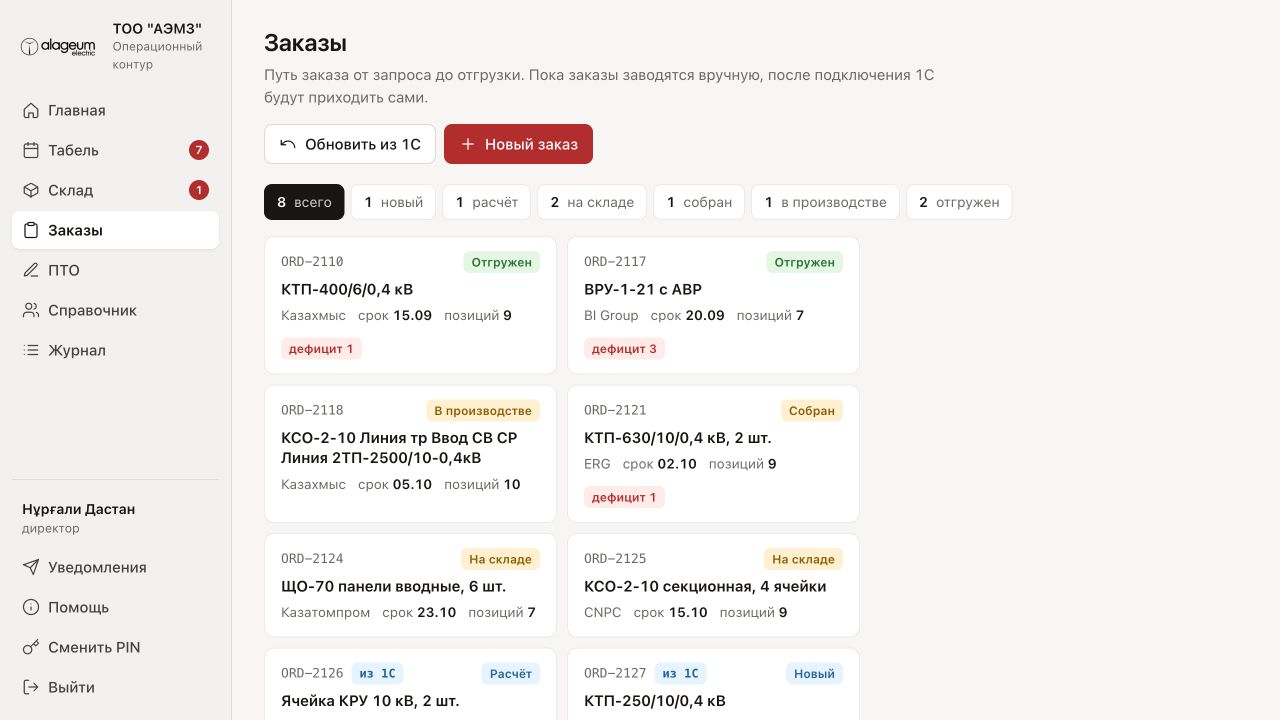
Task: Click the refresh arrow in Обновить из 1С
Action: point(288,144)
